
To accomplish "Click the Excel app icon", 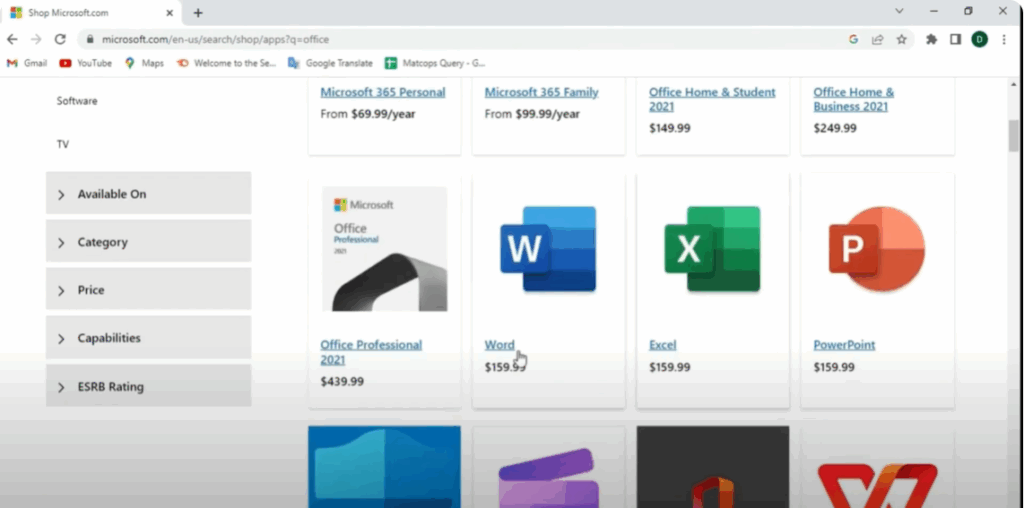I will pyautogui.click(x=712, y=249).
